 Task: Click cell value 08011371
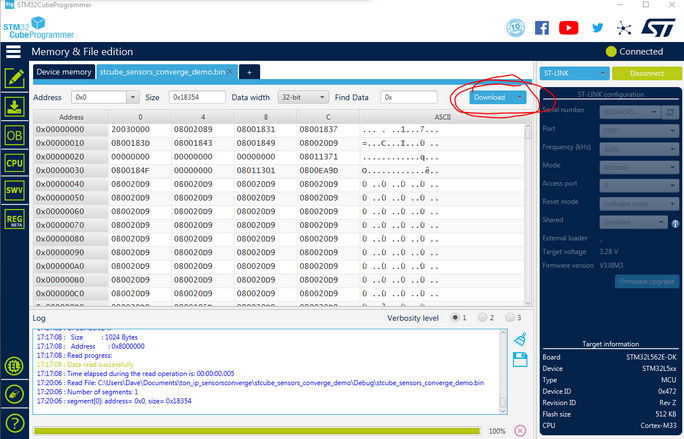318,157
